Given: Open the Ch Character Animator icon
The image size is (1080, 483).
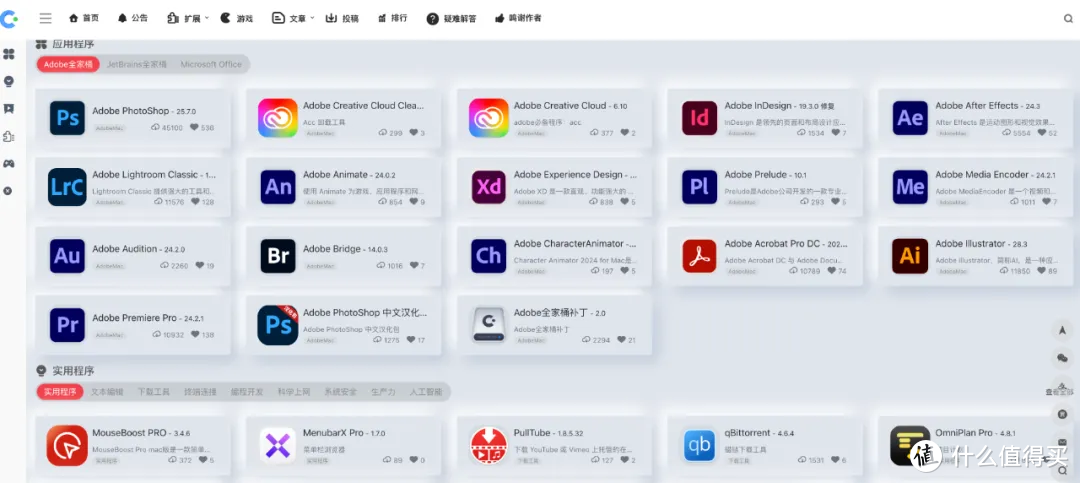Looking at the screenshot, I should pyautogui.click(x=489, y=256).
